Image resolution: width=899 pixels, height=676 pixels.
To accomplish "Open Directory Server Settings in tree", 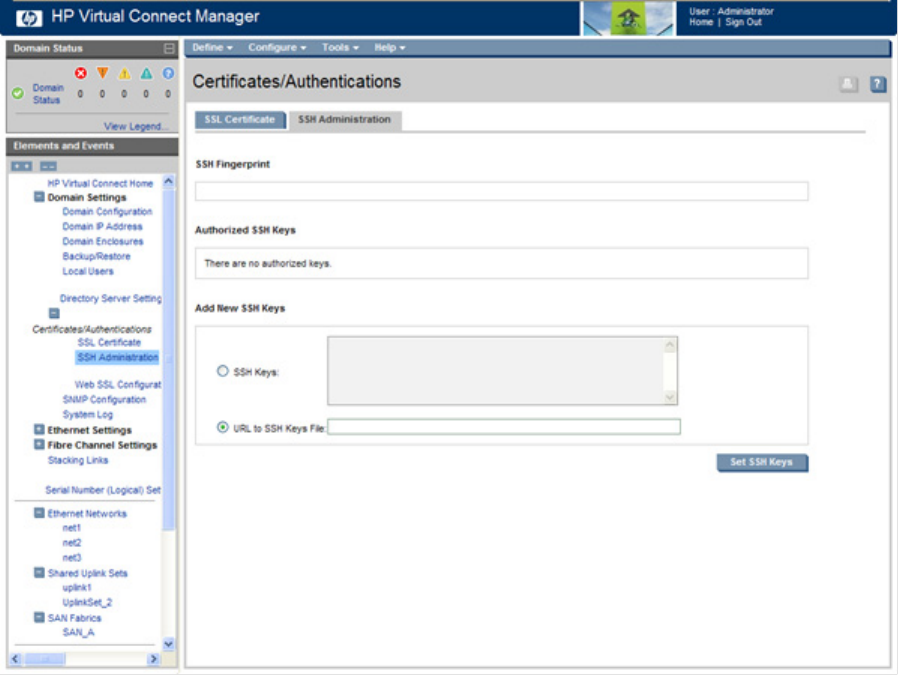I will point(111,299).
